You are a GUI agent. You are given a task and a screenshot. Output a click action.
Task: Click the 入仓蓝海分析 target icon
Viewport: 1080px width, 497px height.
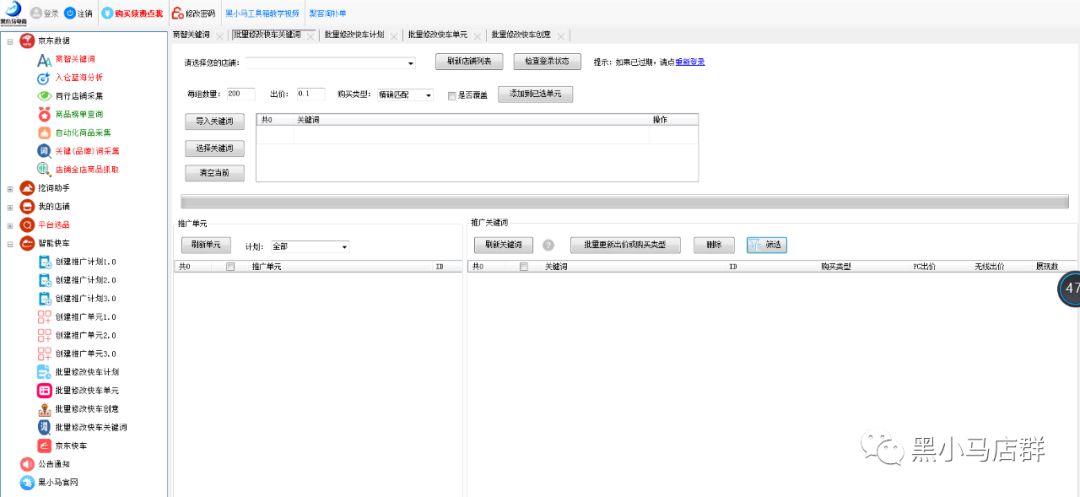[45, 78]
